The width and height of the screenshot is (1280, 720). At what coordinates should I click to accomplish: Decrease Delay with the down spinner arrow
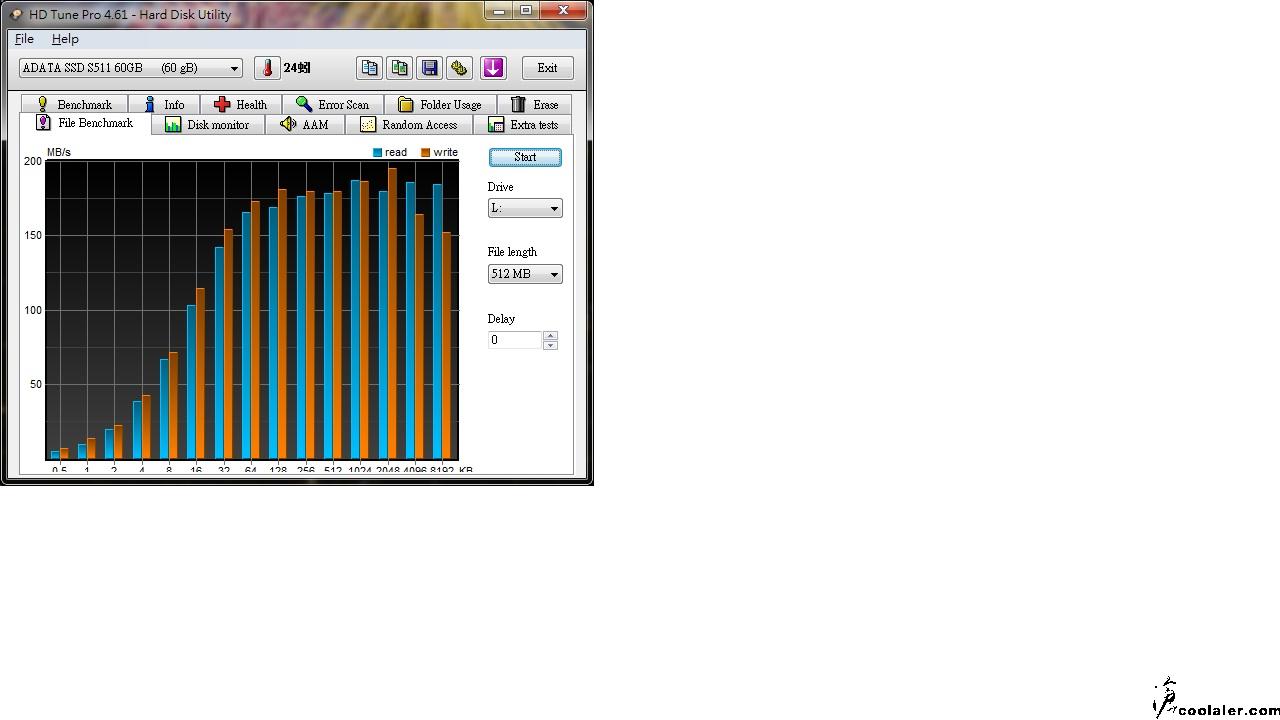(550, 345)
